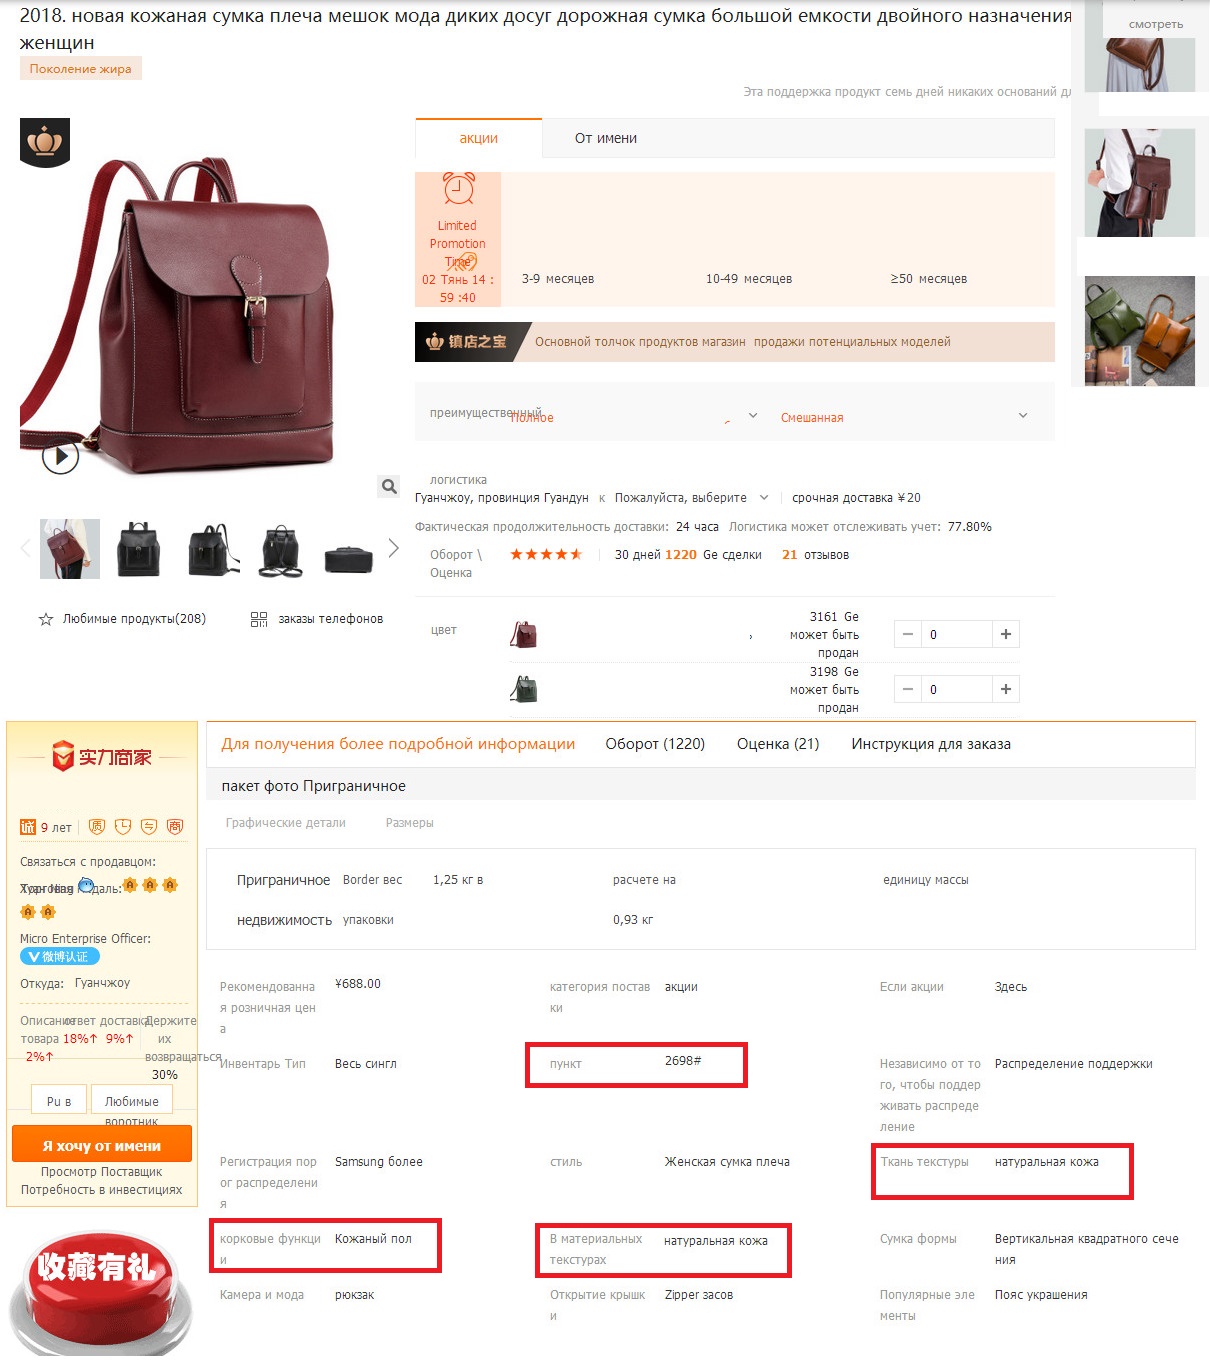
Task: Increase quantity for the green backpack
Action: pyautogui.click(x=1006, y=689)
